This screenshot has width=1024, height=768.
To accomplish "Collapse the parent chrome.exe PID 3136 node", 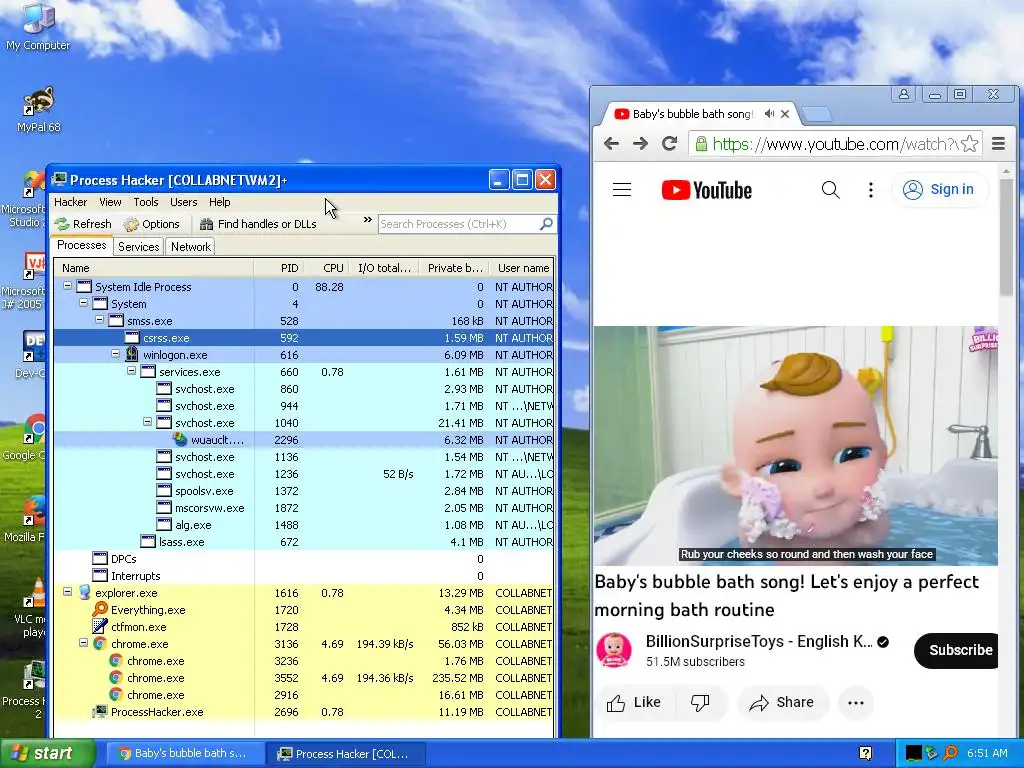I will tap(83, 643).
